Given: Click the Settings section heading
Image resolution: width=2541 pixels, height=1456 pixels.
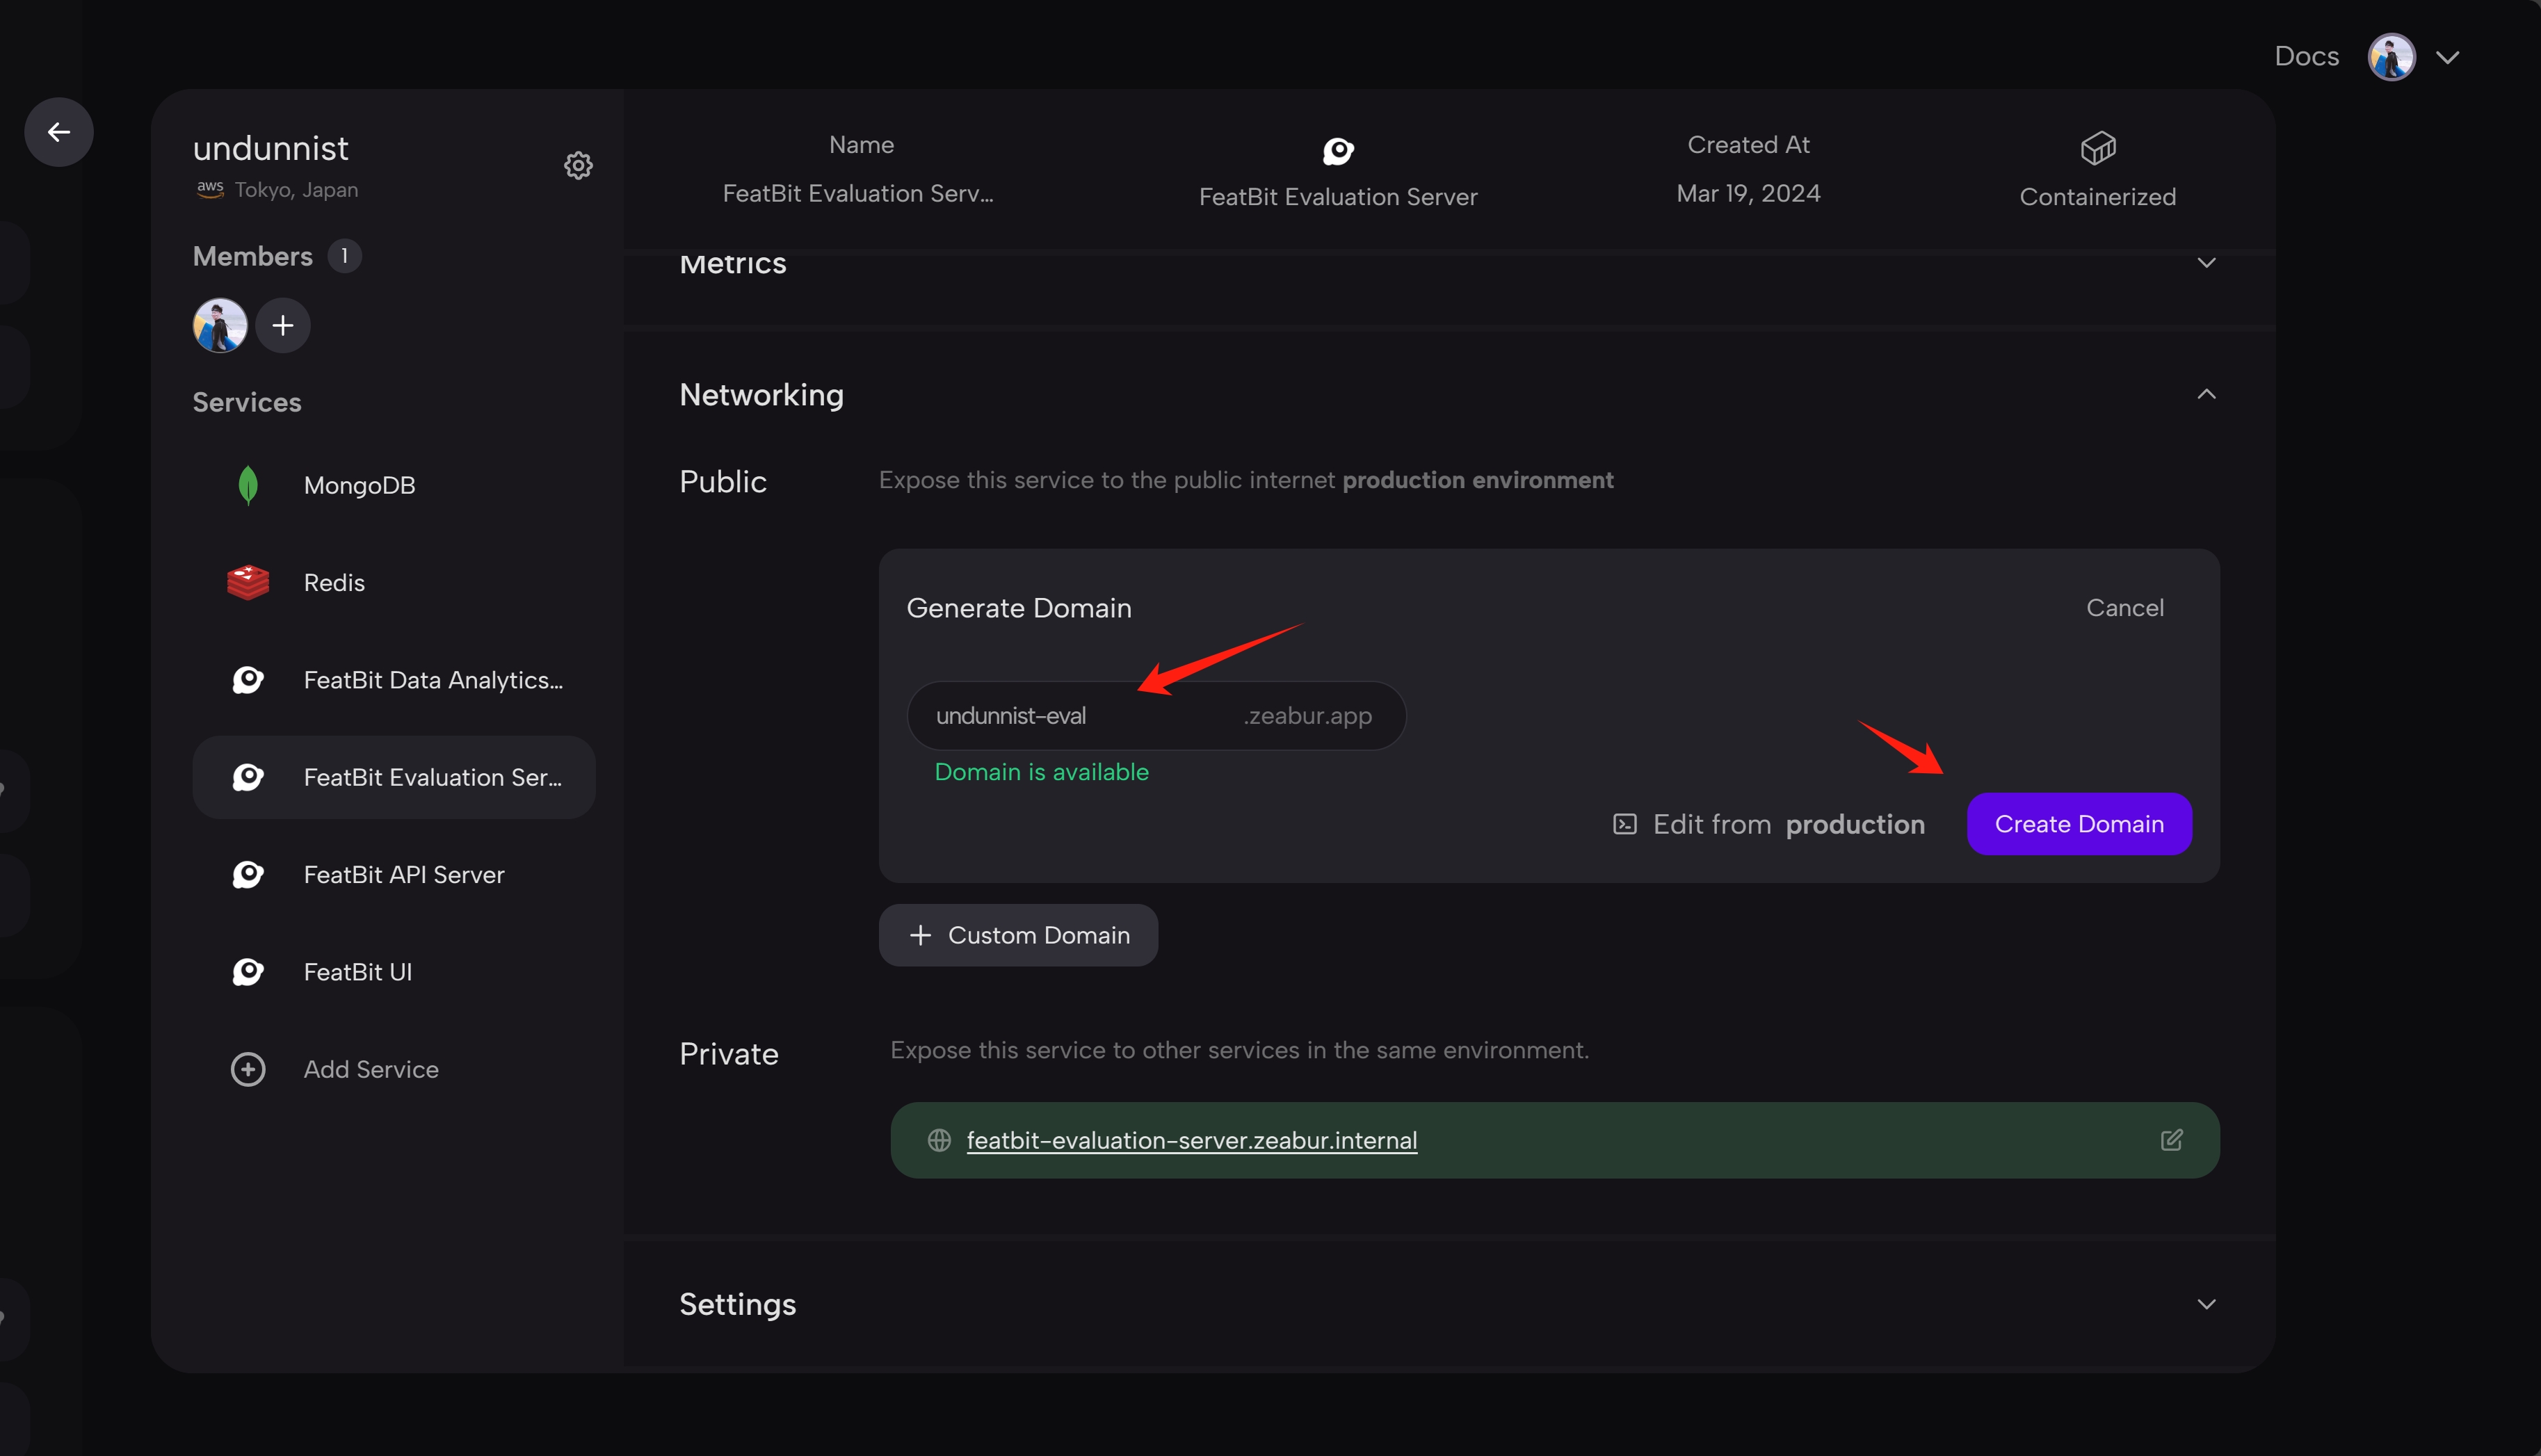Looking at the screenshot, I should click(737, 1304).
